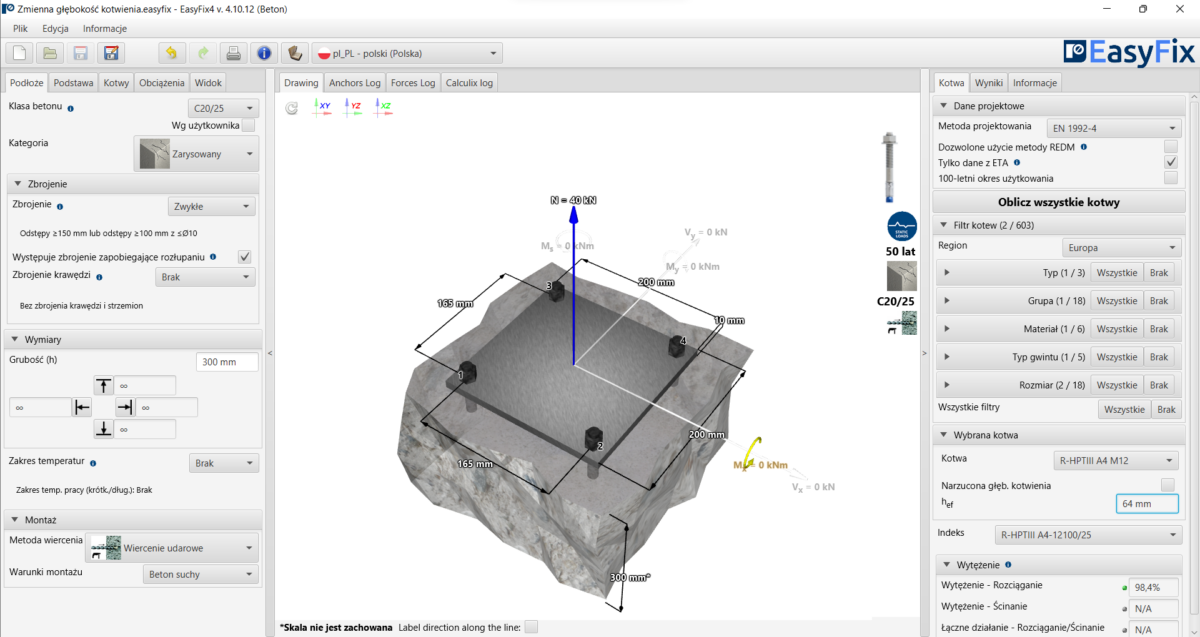Click Brak for the Grupa filter
The height and width of the screenshot is (637, 1200).
coord(1159,301)
